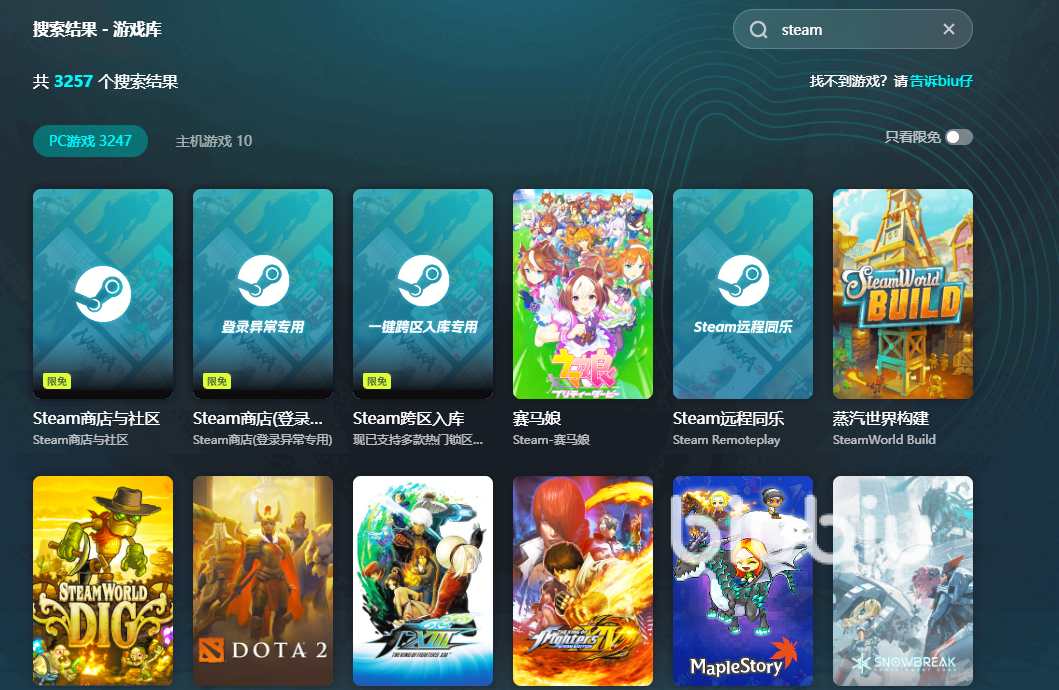Click the steam search input field
This screenshot has width=1059, height=690.
(850, 30)
